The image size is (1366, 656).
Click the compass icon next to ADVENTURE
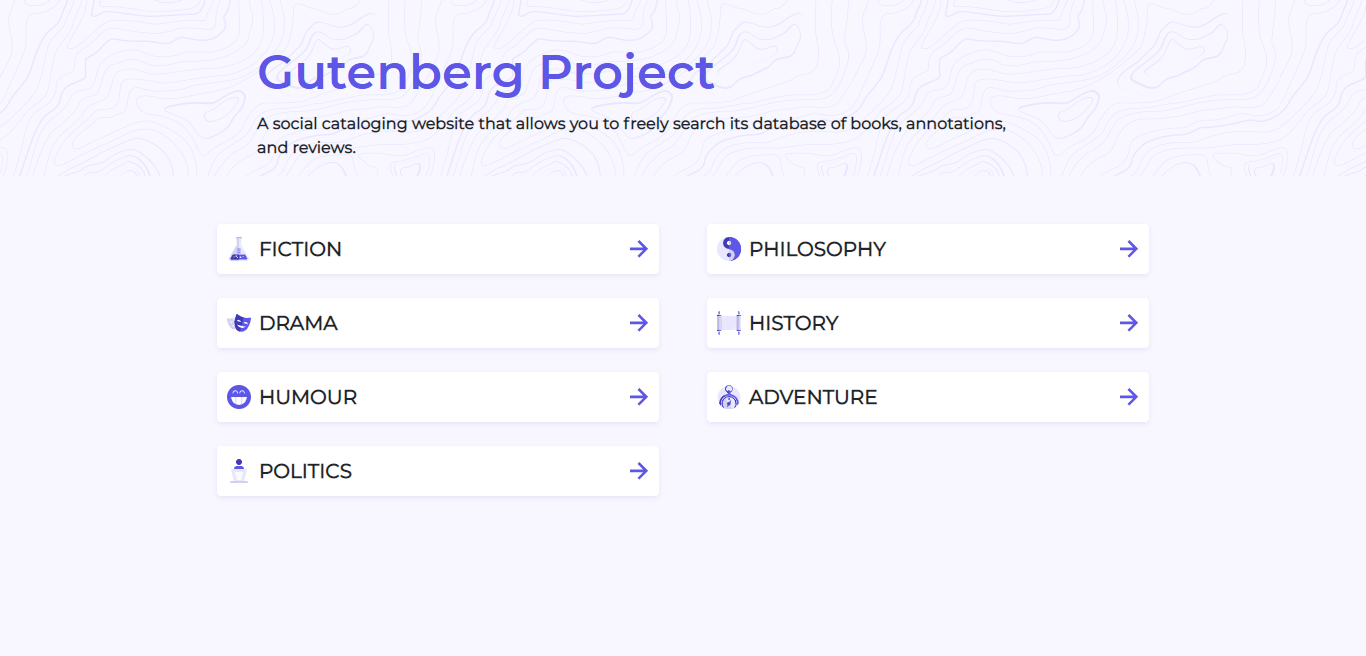[x=728, y=397]
